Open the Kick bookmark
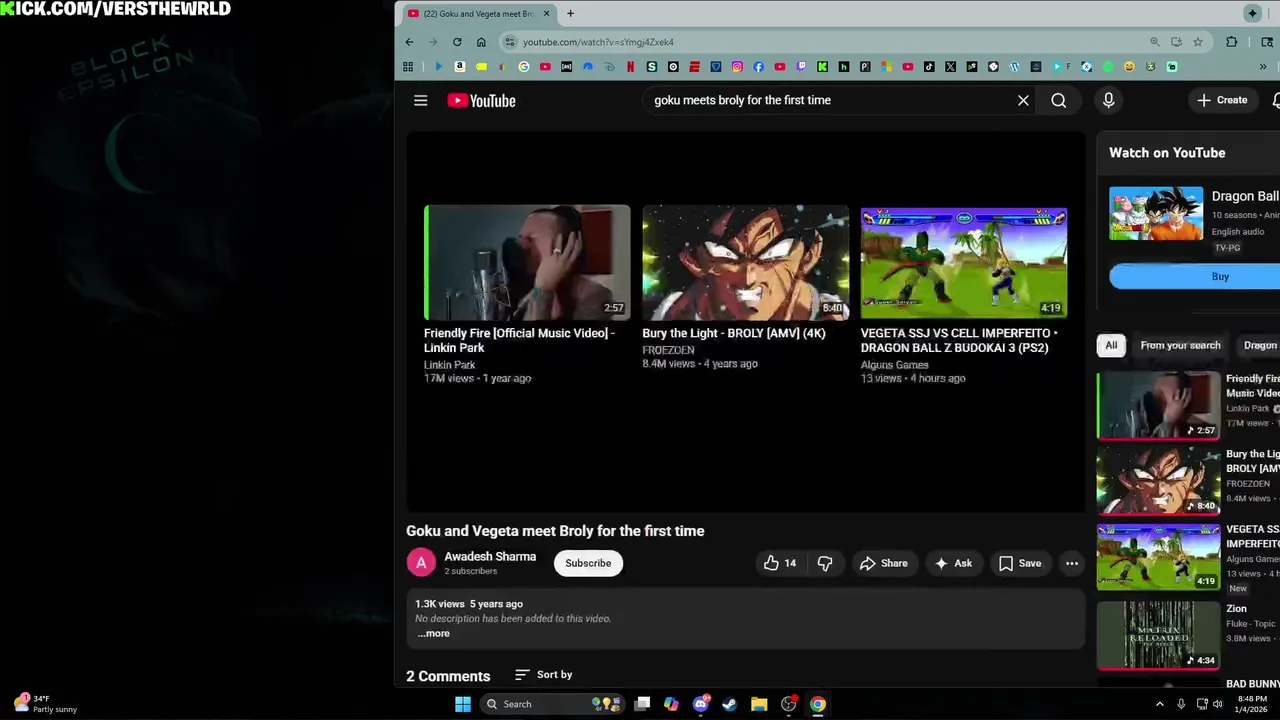The image size is (1280, 720). click(822, 67)
